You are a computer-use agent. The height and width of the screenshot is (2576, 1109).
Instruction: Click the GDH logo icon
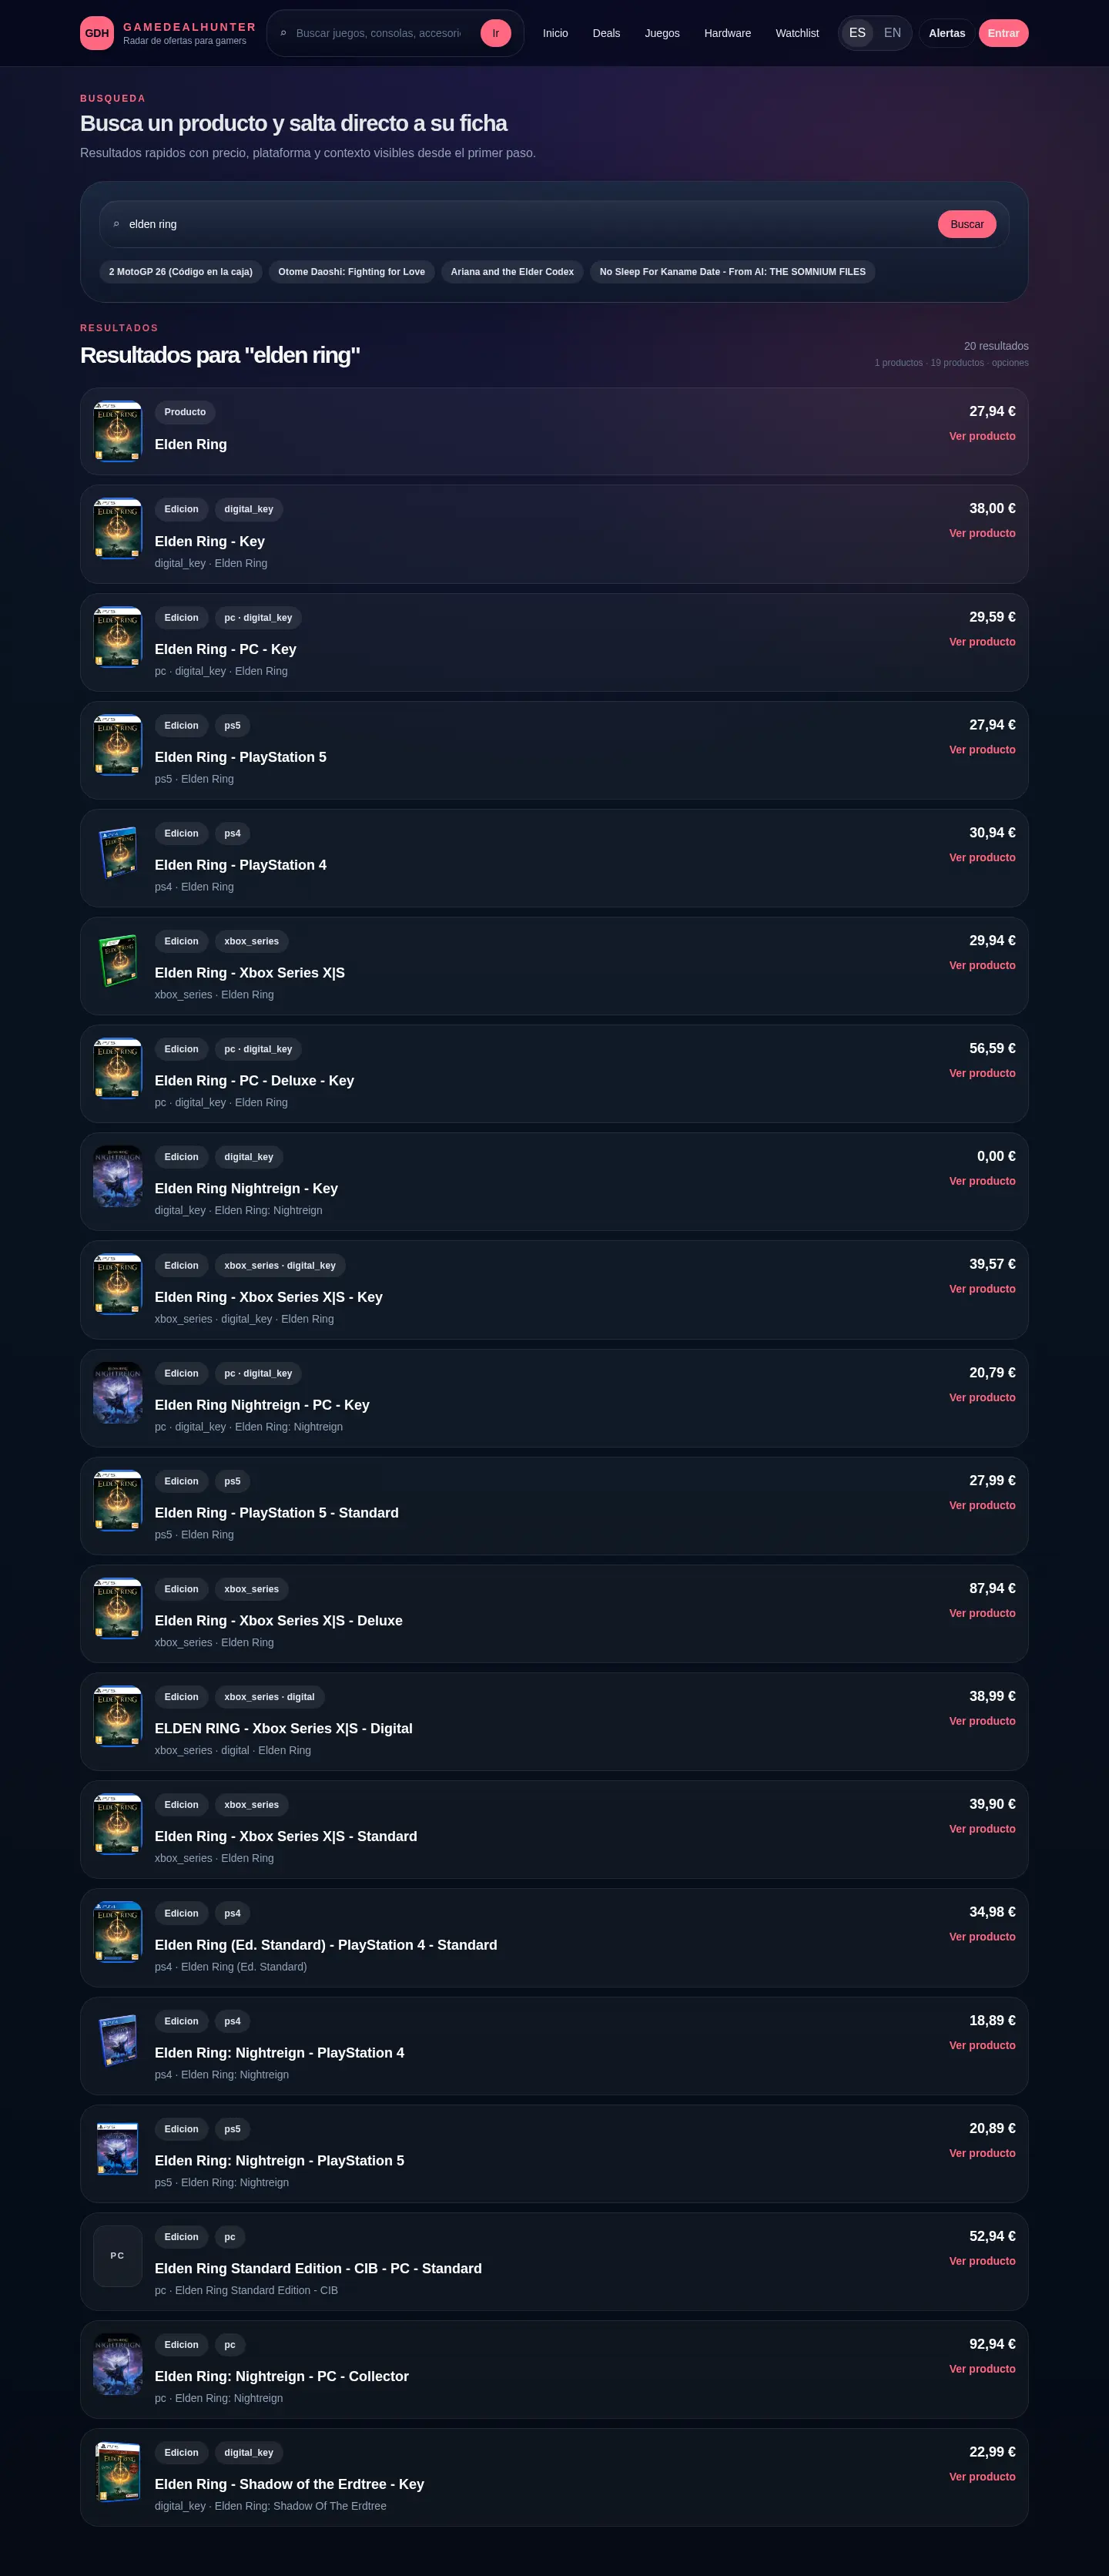[x=96, y=33]
